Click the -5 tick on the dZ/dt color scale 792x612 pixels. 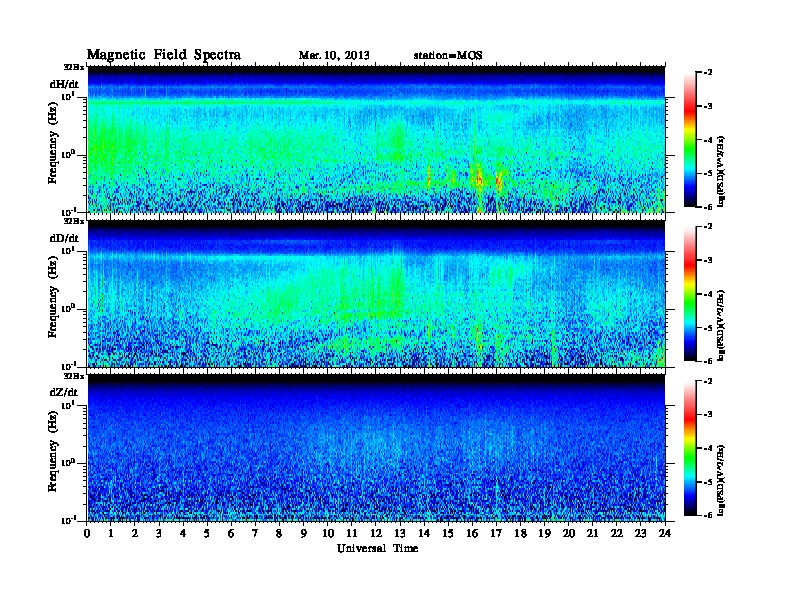[x=708, y=482]
